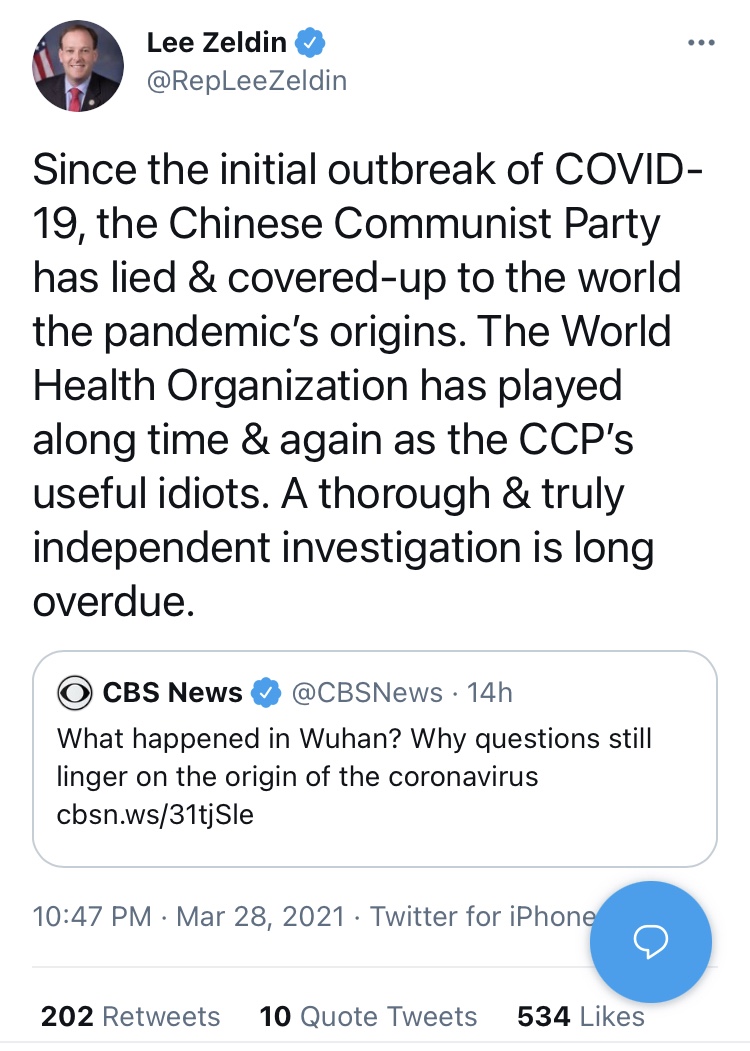The height and width of the screenshot is (1051, 750).
Task: Show the 534 Likes list
Action: click(x=581, y=1017)
